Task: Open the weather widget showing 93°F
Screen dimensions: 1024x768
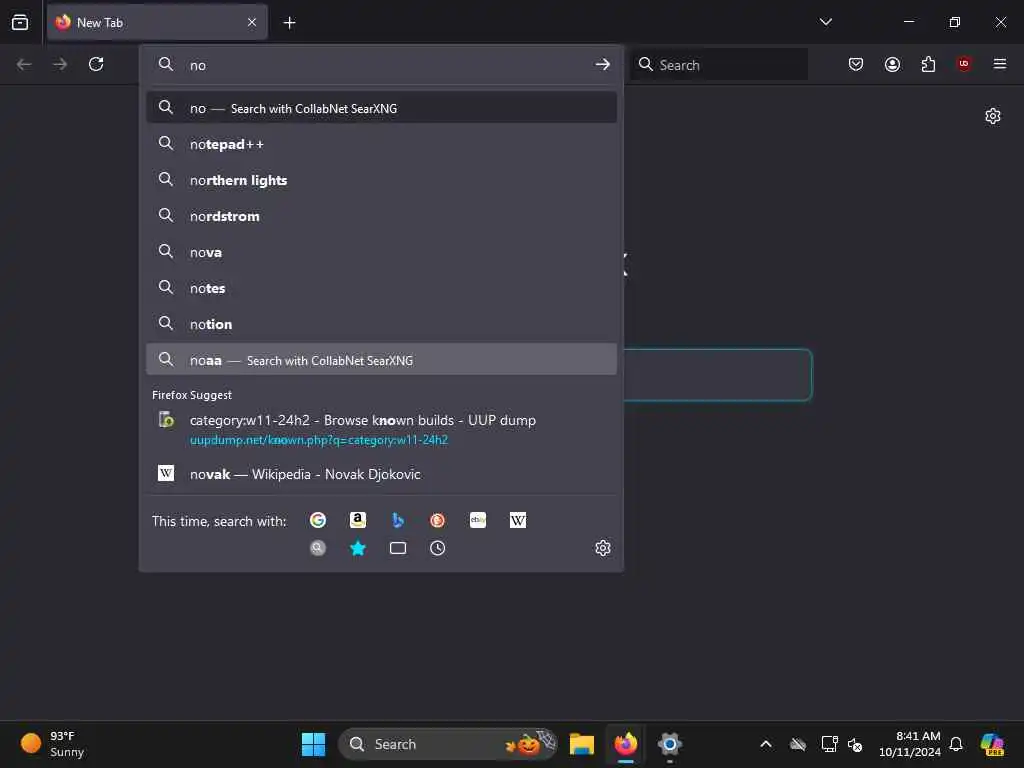Action: pos(54,744)
